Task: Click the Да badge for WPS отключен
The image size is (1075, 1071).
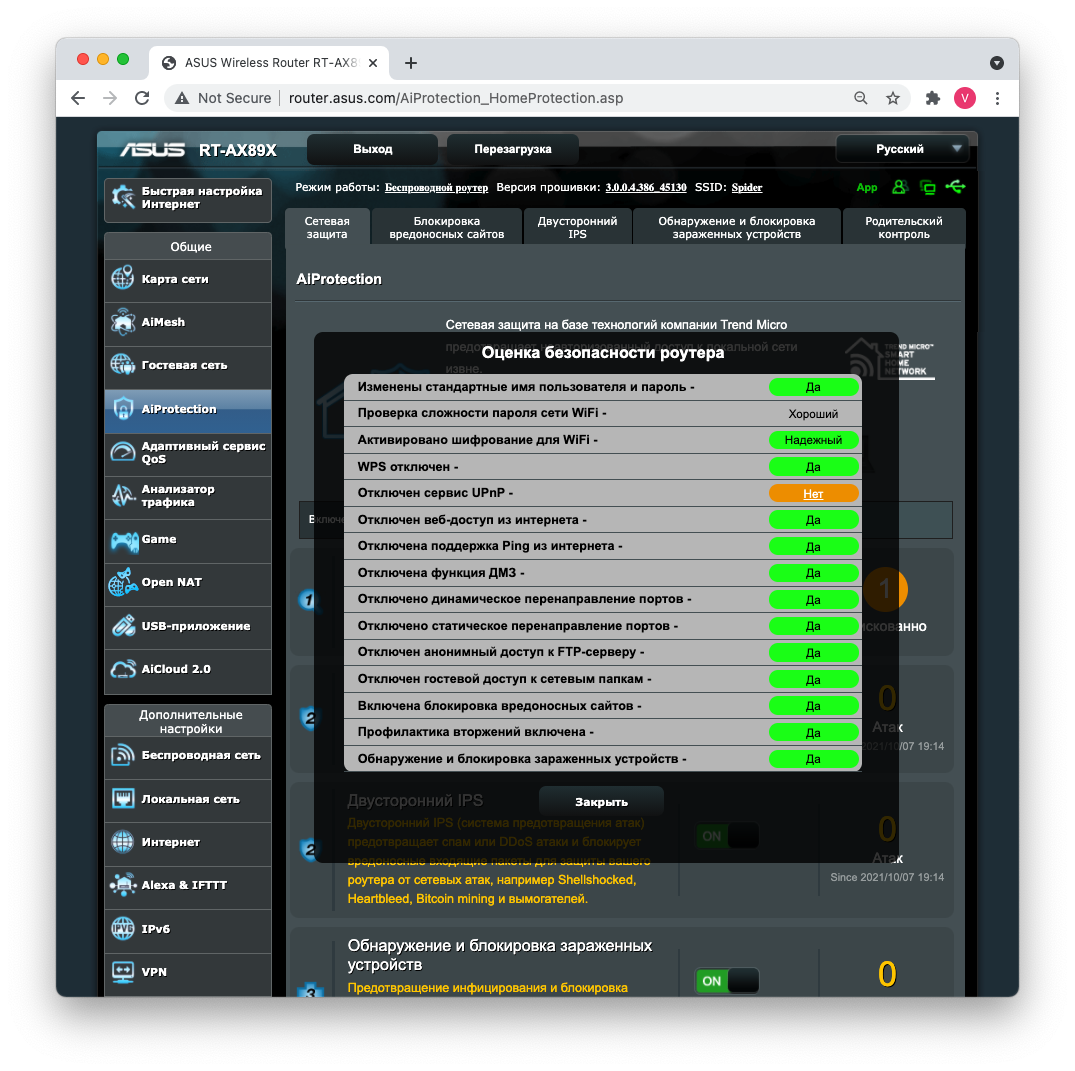Action: (x=813, y=467)
